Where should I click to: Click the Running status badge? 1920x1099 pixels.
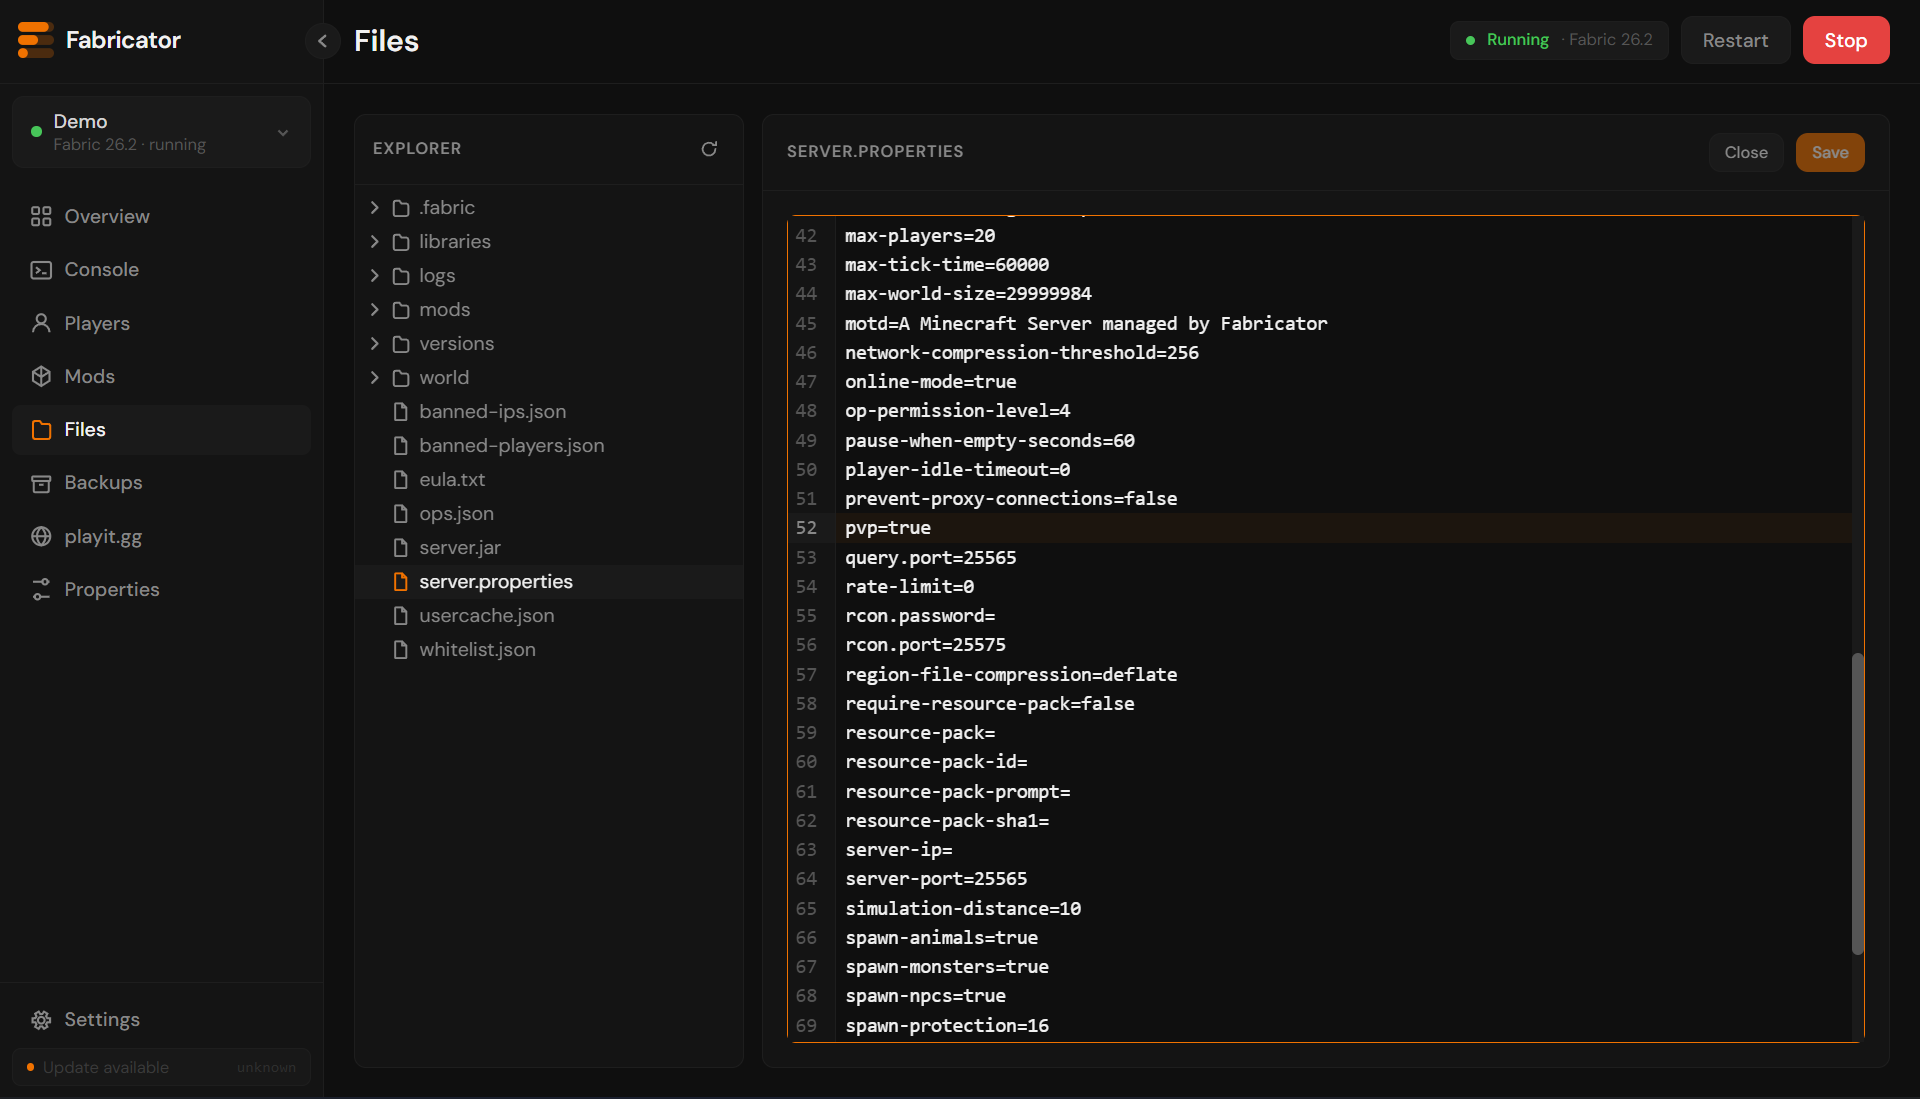coord(1558,40)
